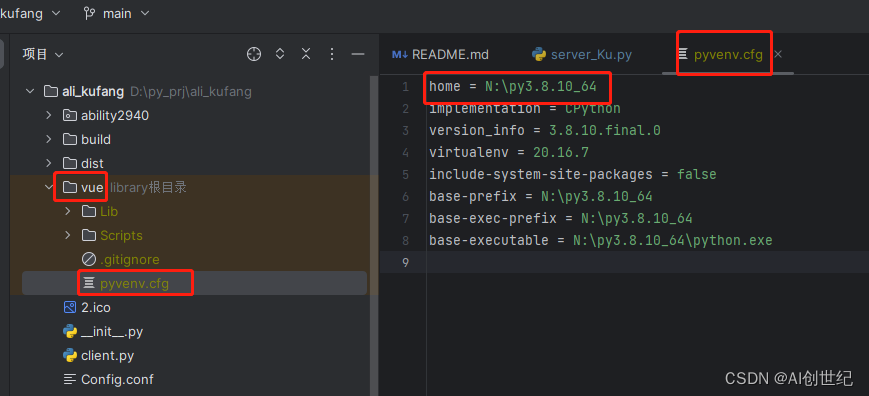Click the folder icon of vue
Viewport: 869px width, 396px height.
click(69, 187)
